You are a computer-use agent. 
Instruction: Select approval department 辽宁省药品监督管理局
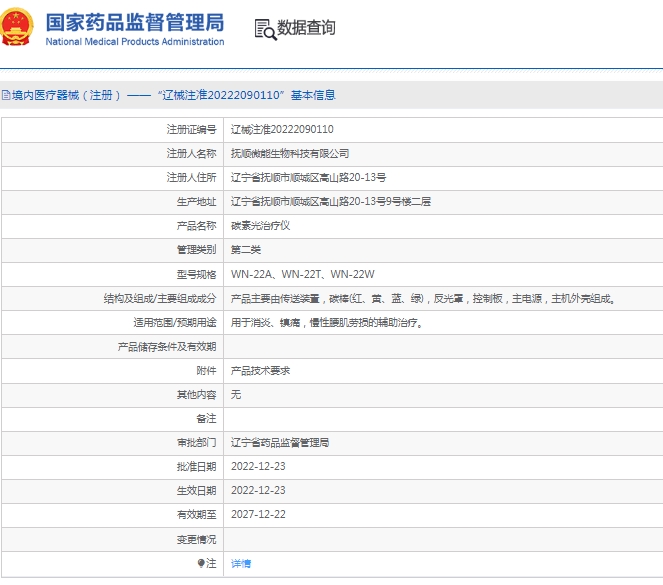click(x=279, y=443)
